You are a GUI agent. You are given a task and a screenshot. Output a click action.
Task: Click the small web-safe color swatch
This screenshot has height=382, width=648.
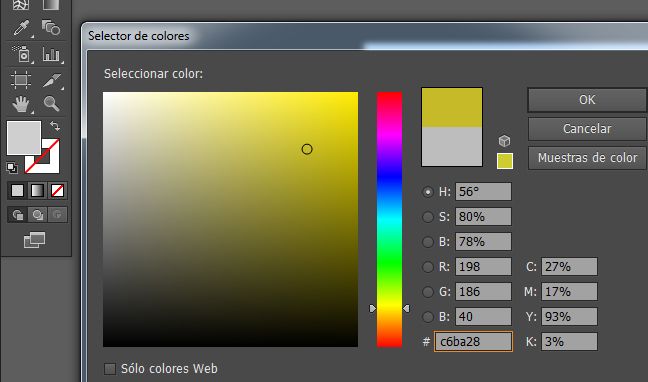pyautogui.click(x=505, y=161)
